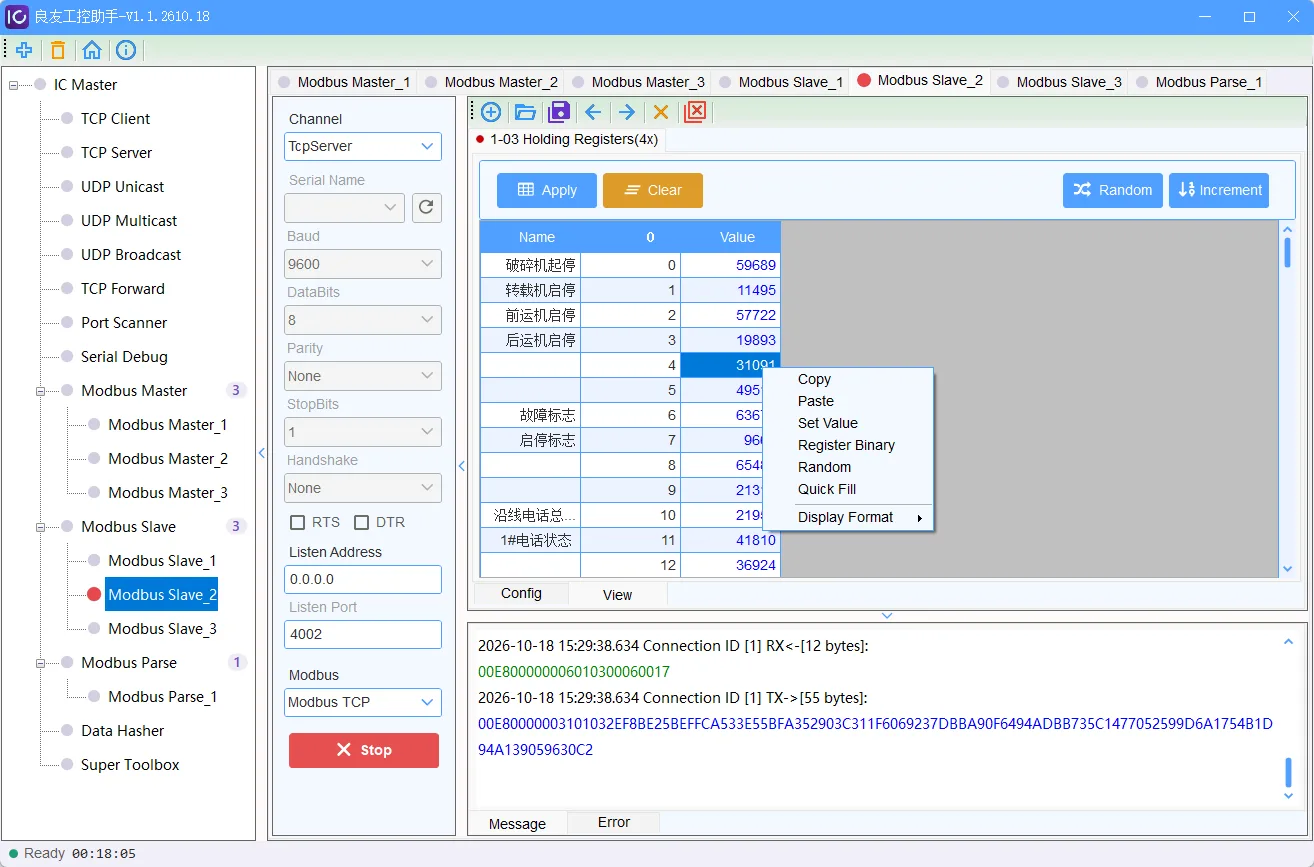Click the orange Clear button
The image size is (1314, 867).
(653, 190)
